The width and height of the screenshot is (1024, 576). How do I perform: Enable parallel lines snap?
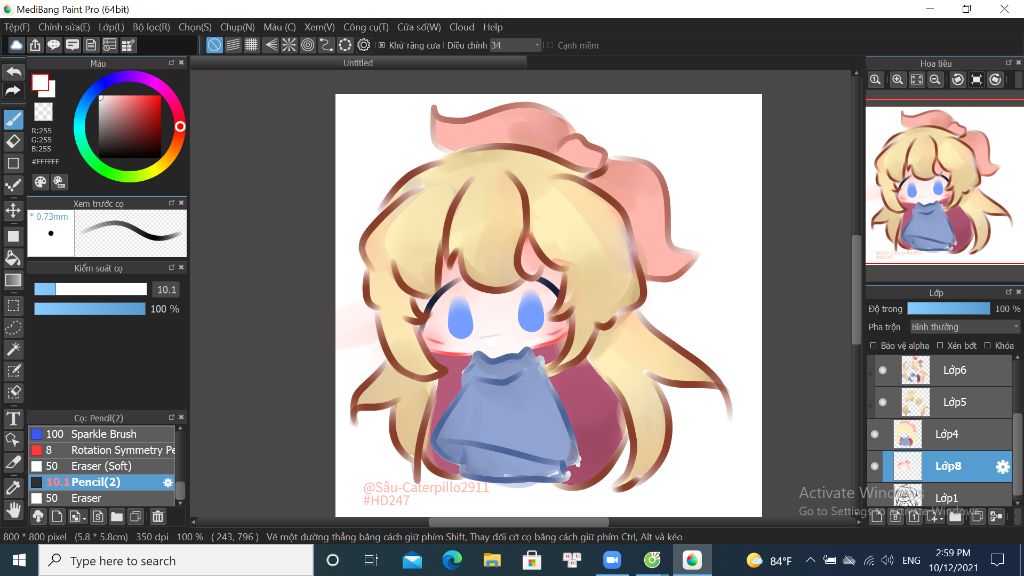[x=233, y=45]
